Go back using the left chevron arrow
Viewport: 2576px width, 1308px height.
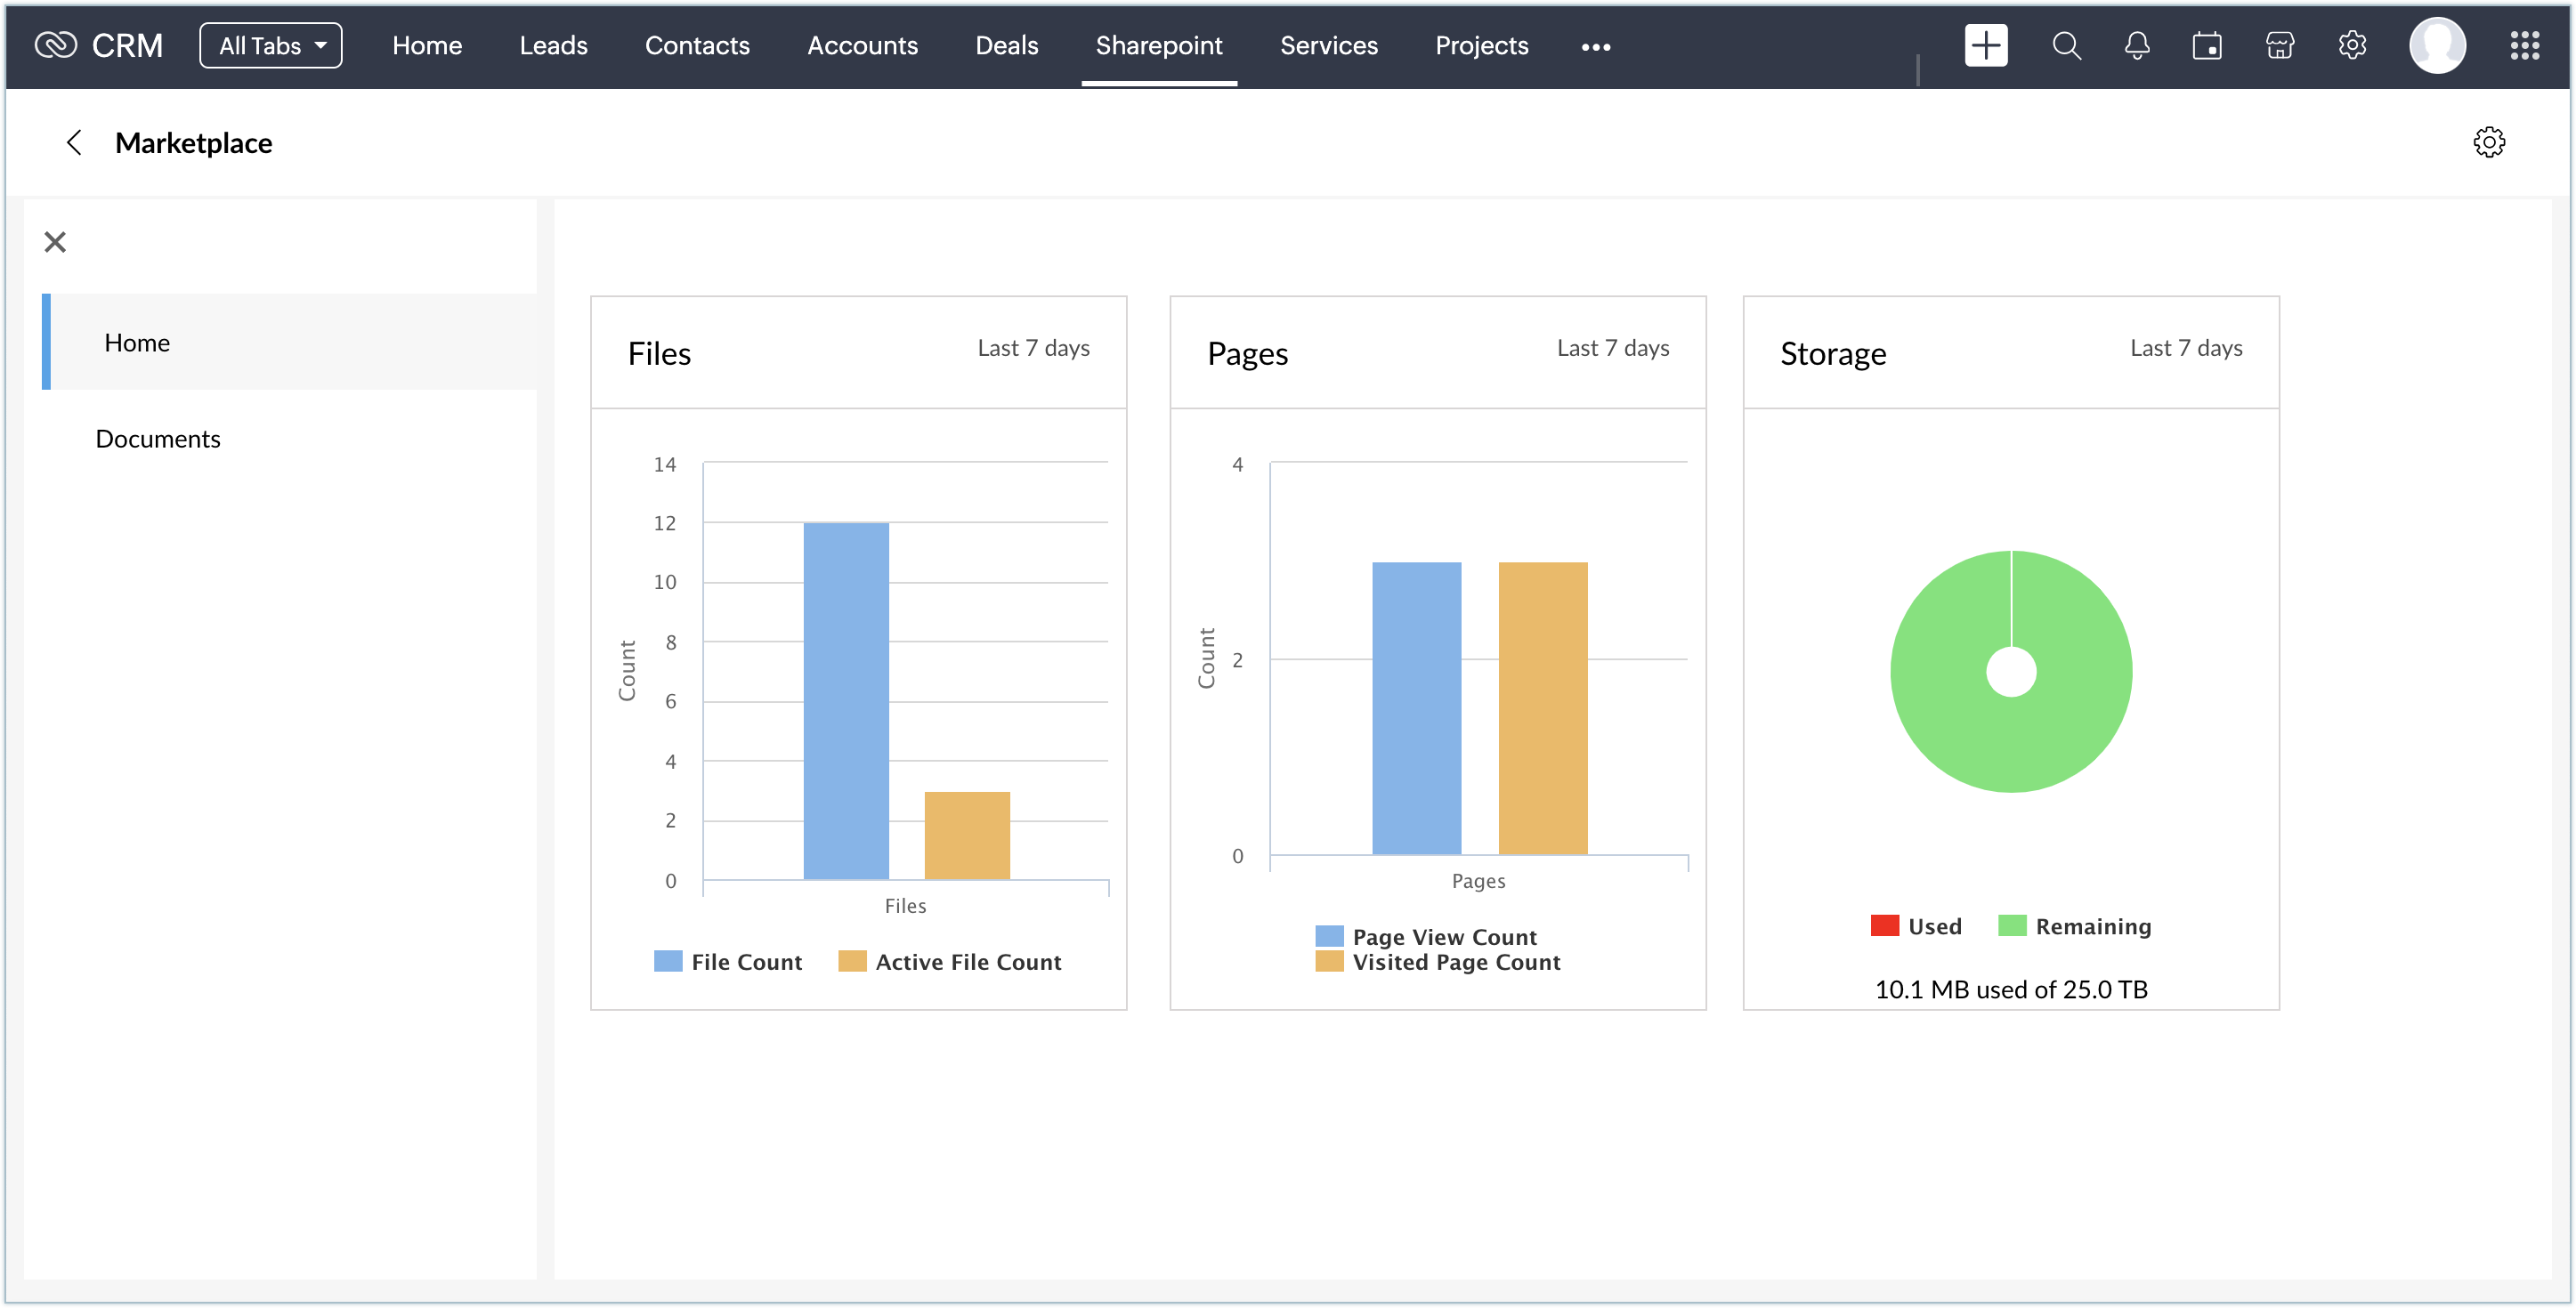[74, 143]
